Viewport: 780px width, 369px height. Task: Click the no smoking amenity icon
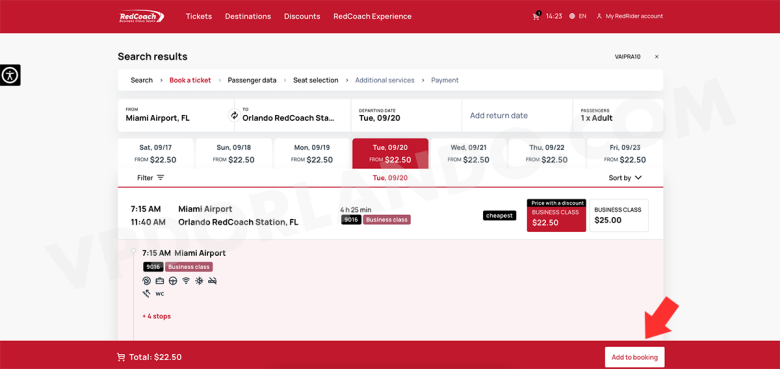click(x=212, y=281)
